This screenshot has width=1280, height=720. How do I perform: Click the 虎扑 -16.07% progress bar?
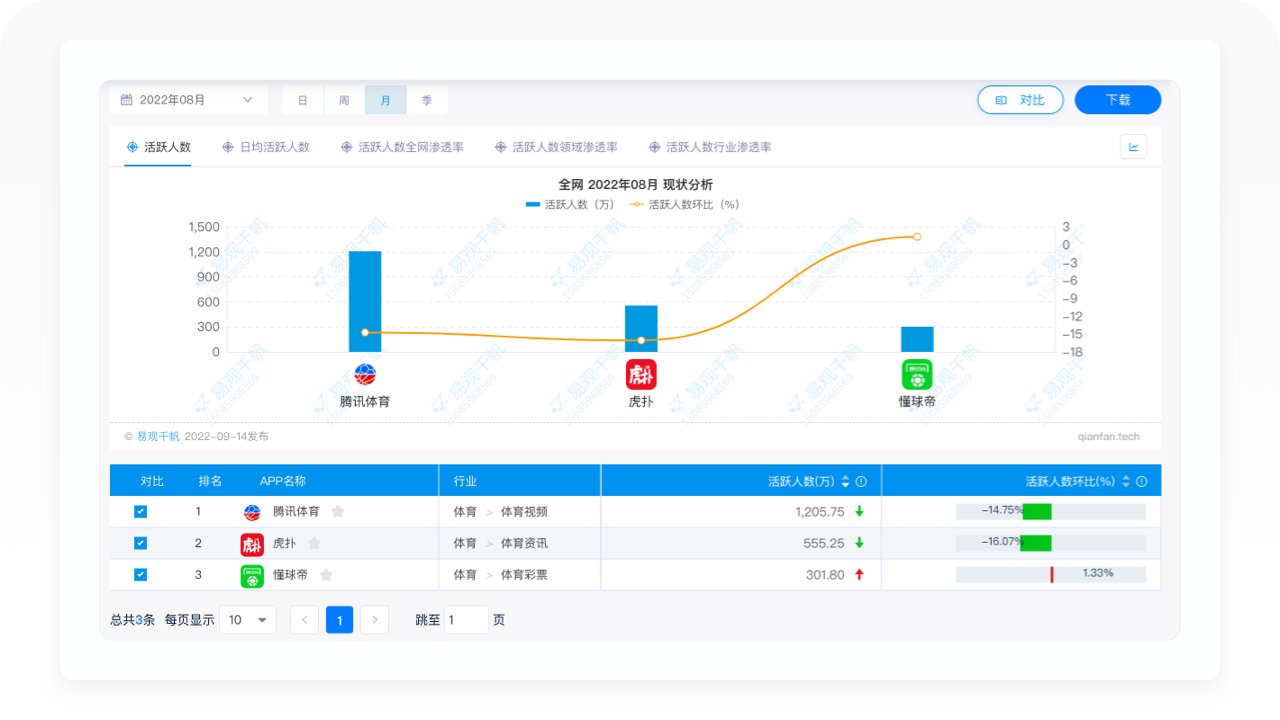click(x=1050, y=543)
